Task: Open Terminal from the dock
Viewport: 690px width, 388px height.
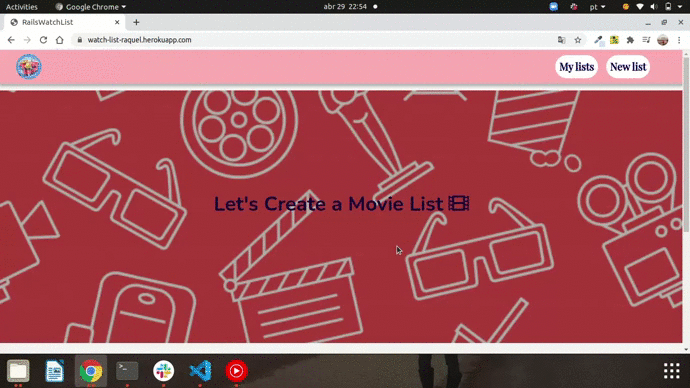Action: (127, 371)
